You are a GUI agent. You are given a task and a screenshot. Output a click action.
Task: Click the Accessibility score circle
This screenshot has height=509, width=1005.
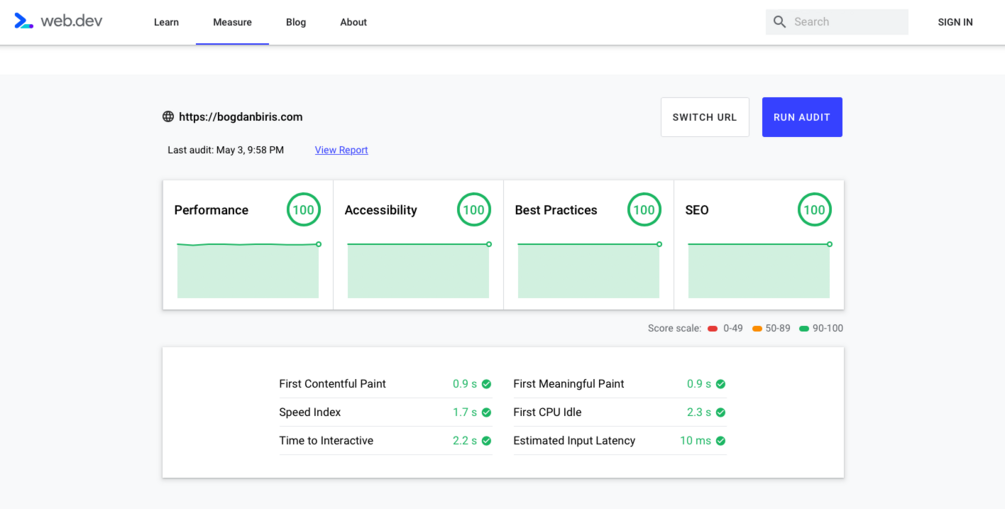tap(473, 210)
